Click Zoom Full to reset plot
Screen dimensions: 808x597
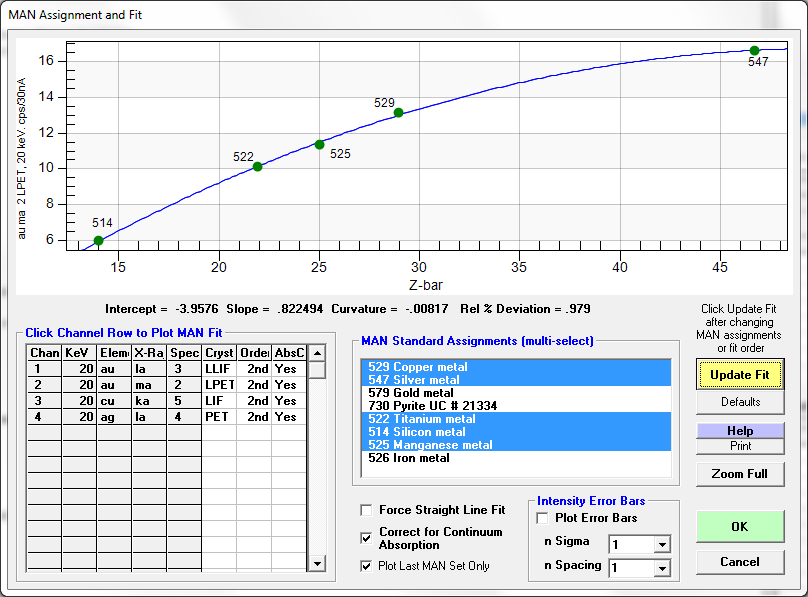[740, 474]
